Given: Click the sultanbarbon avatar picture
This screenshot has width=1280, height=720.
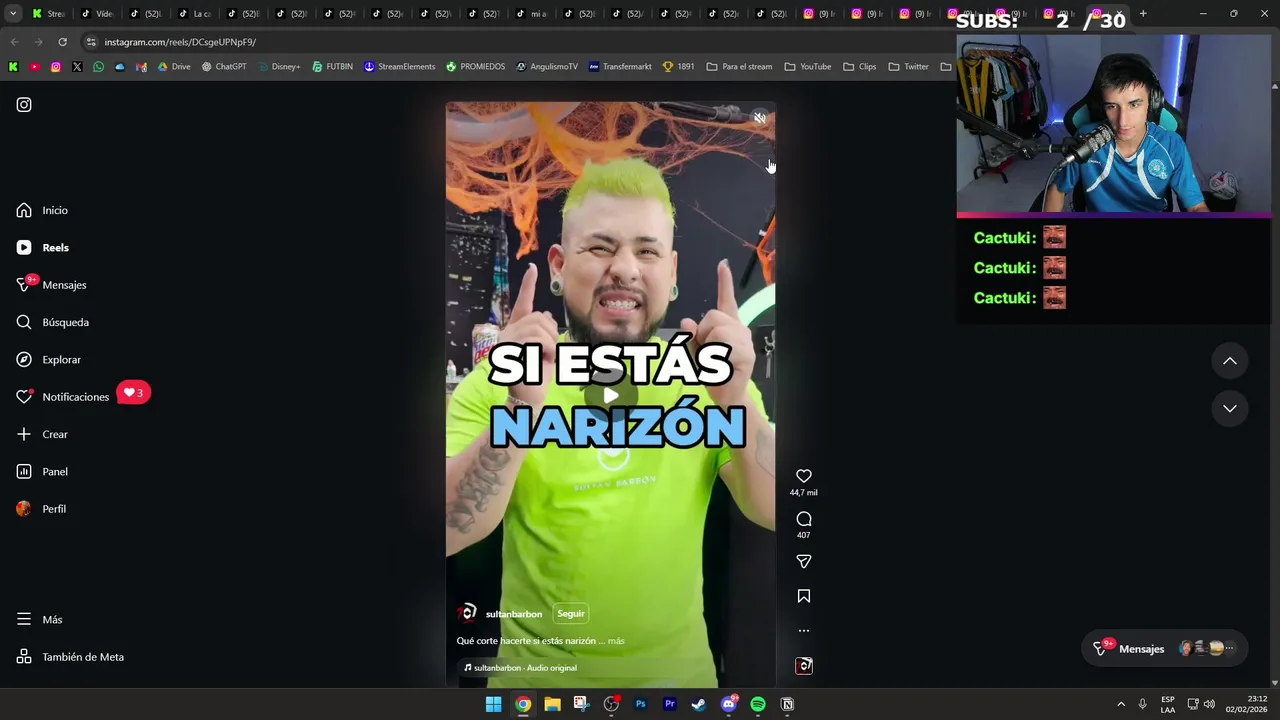Looking at the screenshot, I should point(467,613).
